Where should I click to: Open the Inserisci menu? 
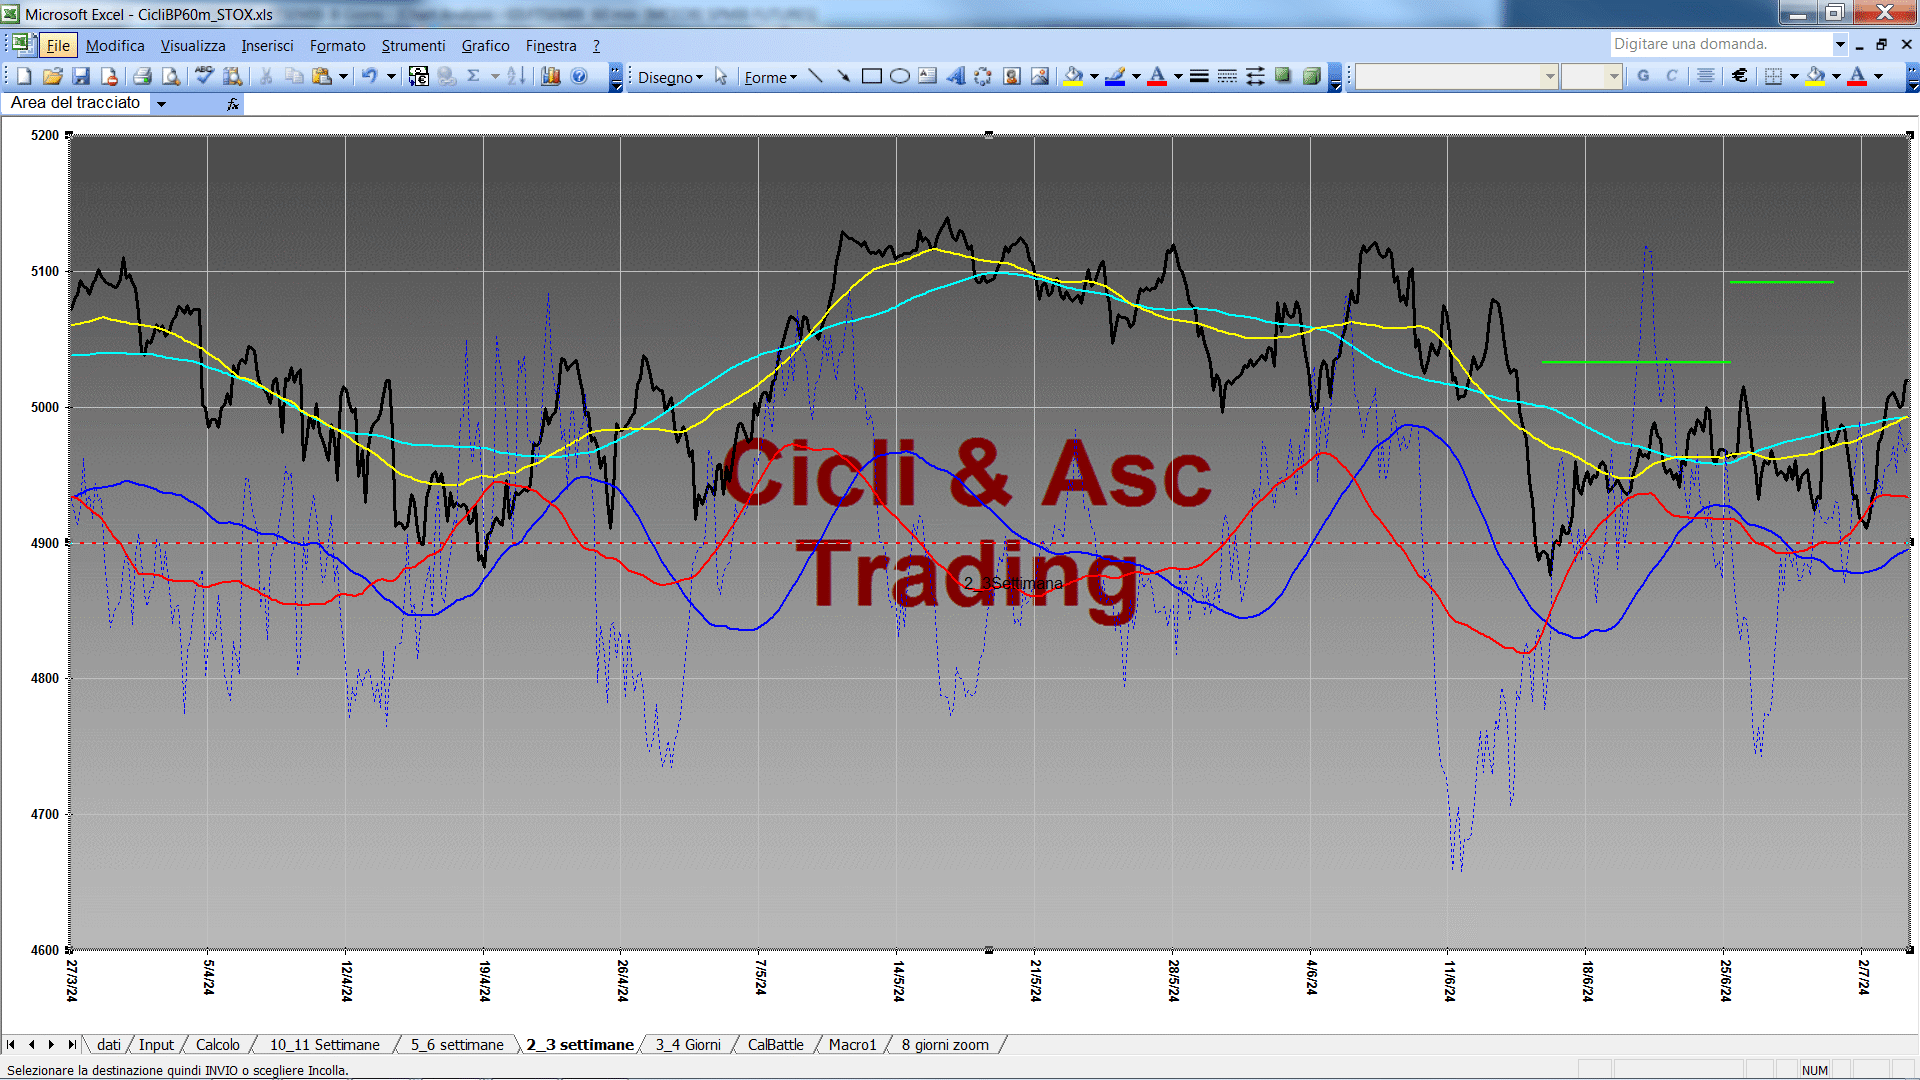click(x=267, y=46)
